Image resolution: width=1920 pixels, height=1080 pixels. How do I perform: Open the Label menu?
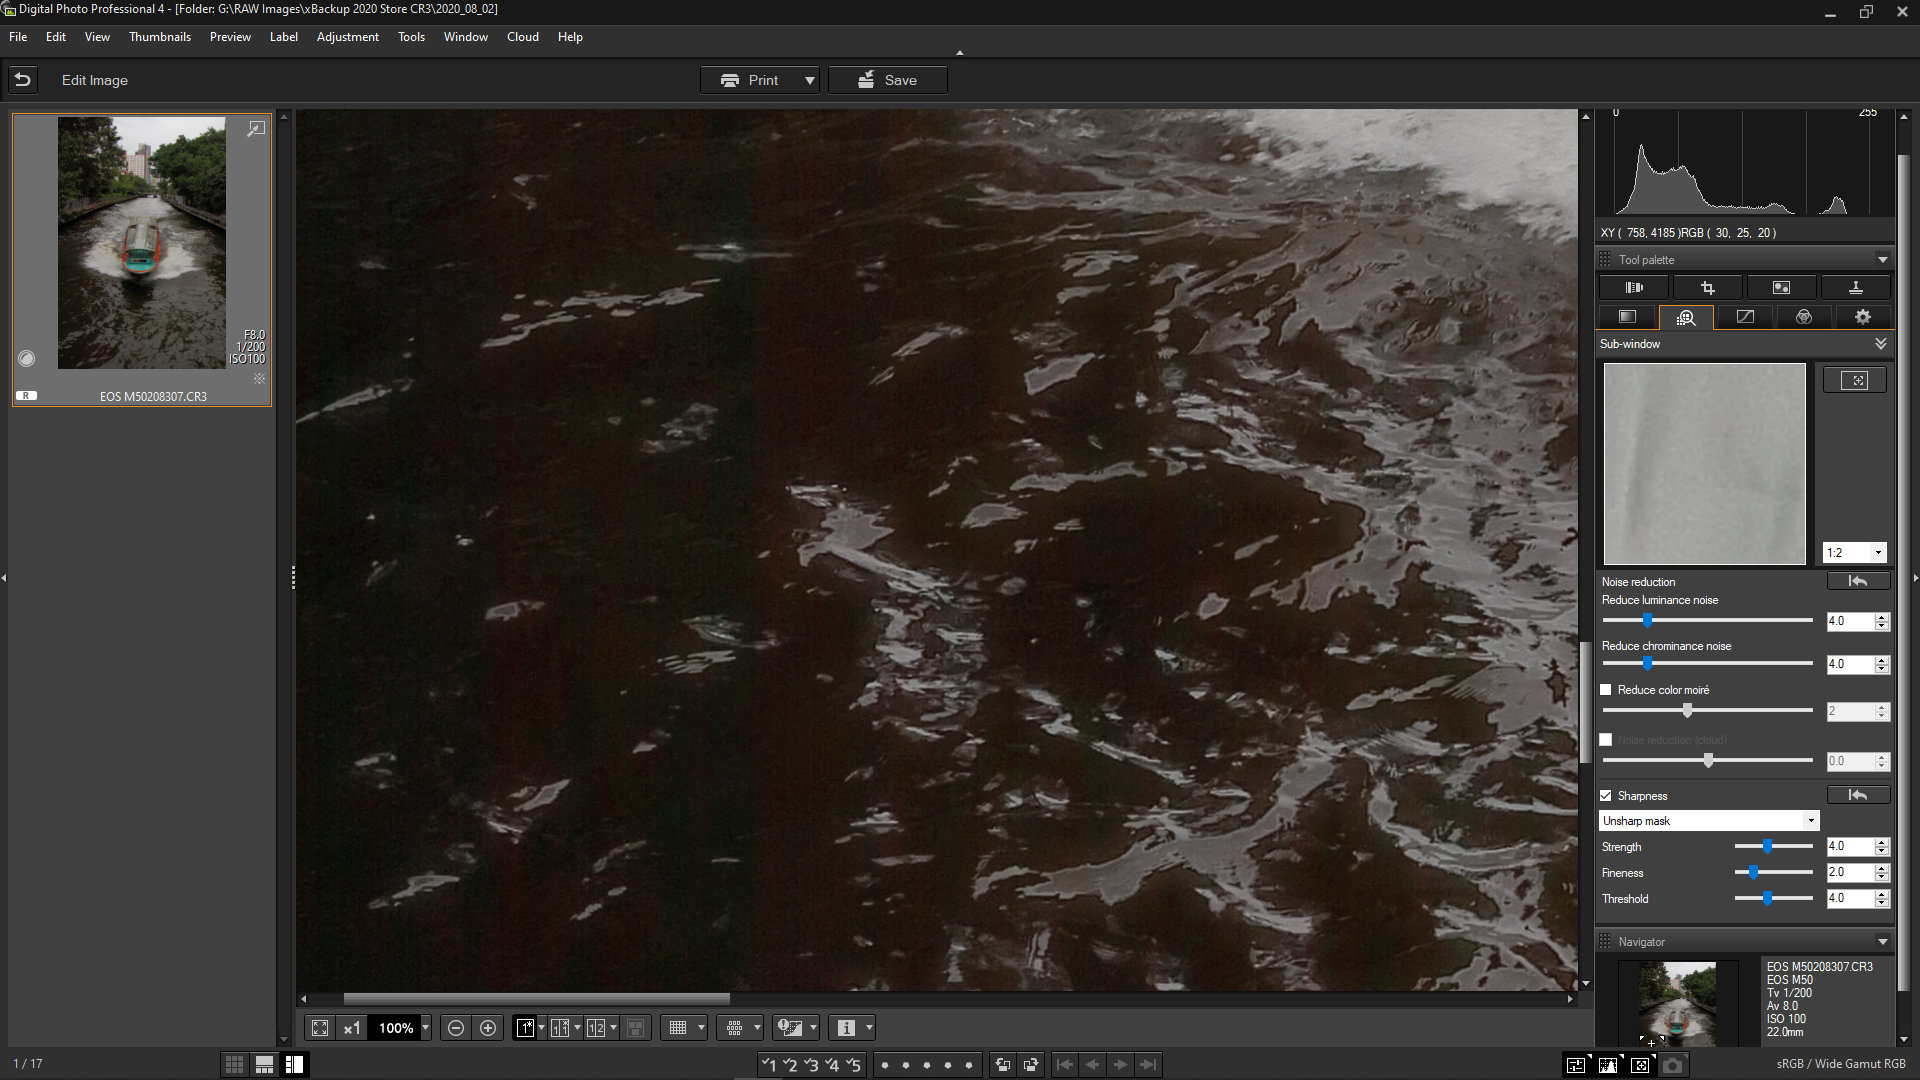tap(284, 37)
